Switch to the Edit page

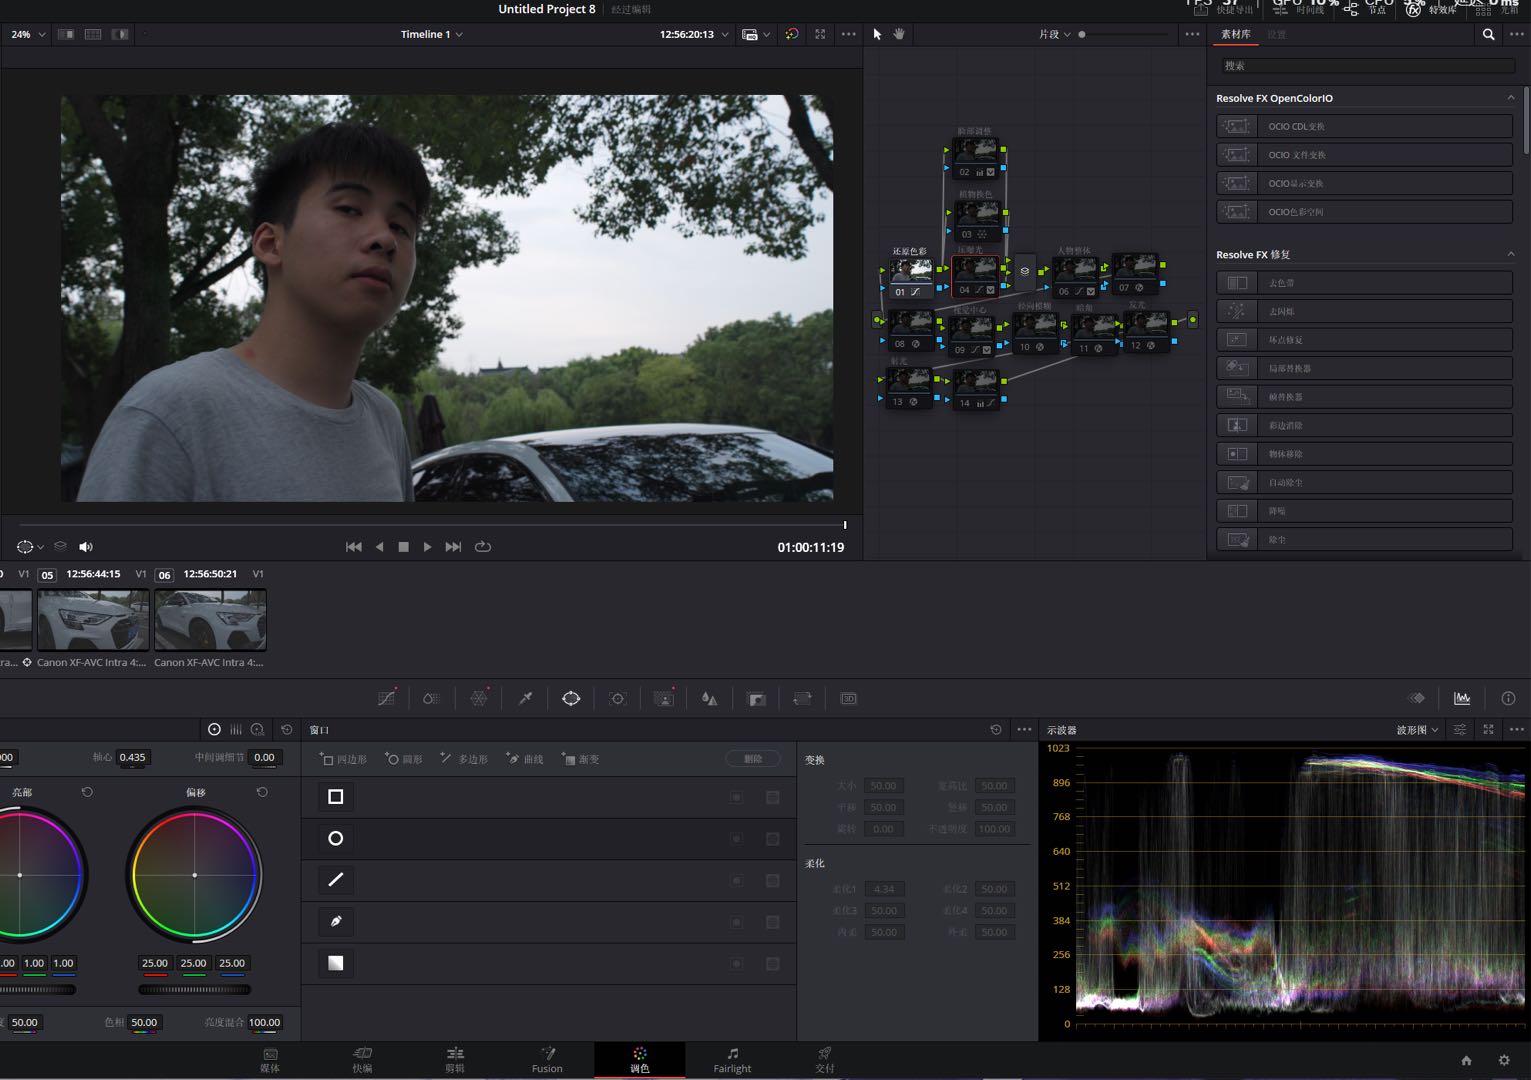(455, 1060)
